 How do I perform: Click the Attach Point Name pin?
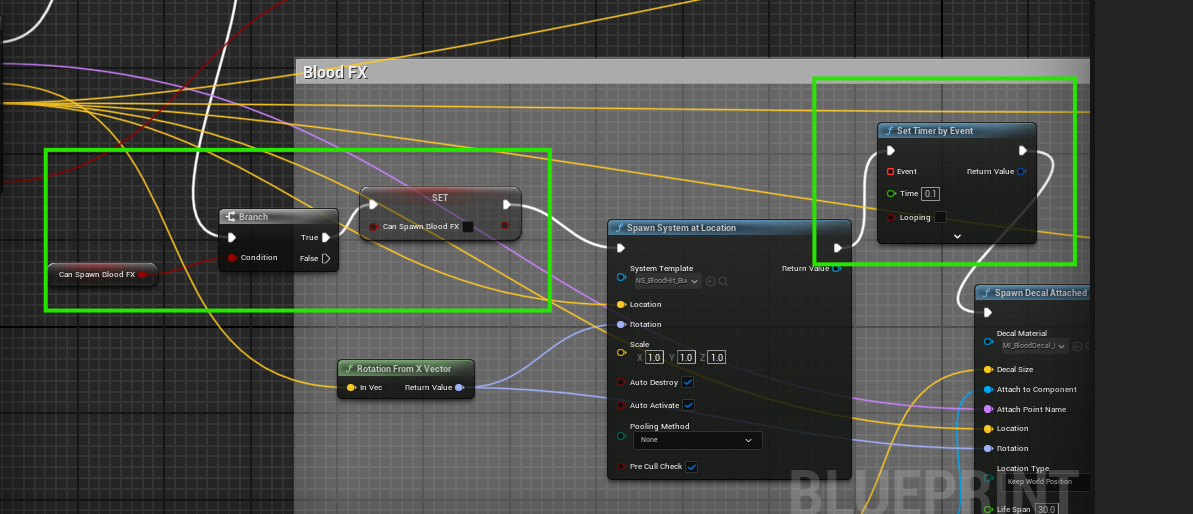[x=988, y=409]
